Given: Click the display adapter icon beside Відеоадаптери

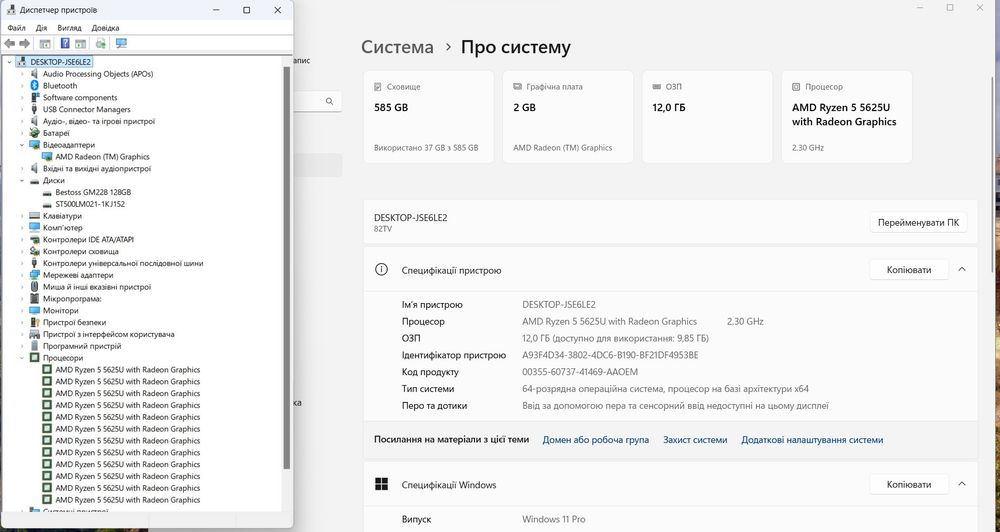Looking at the screenshot, I should coord(34,145).
